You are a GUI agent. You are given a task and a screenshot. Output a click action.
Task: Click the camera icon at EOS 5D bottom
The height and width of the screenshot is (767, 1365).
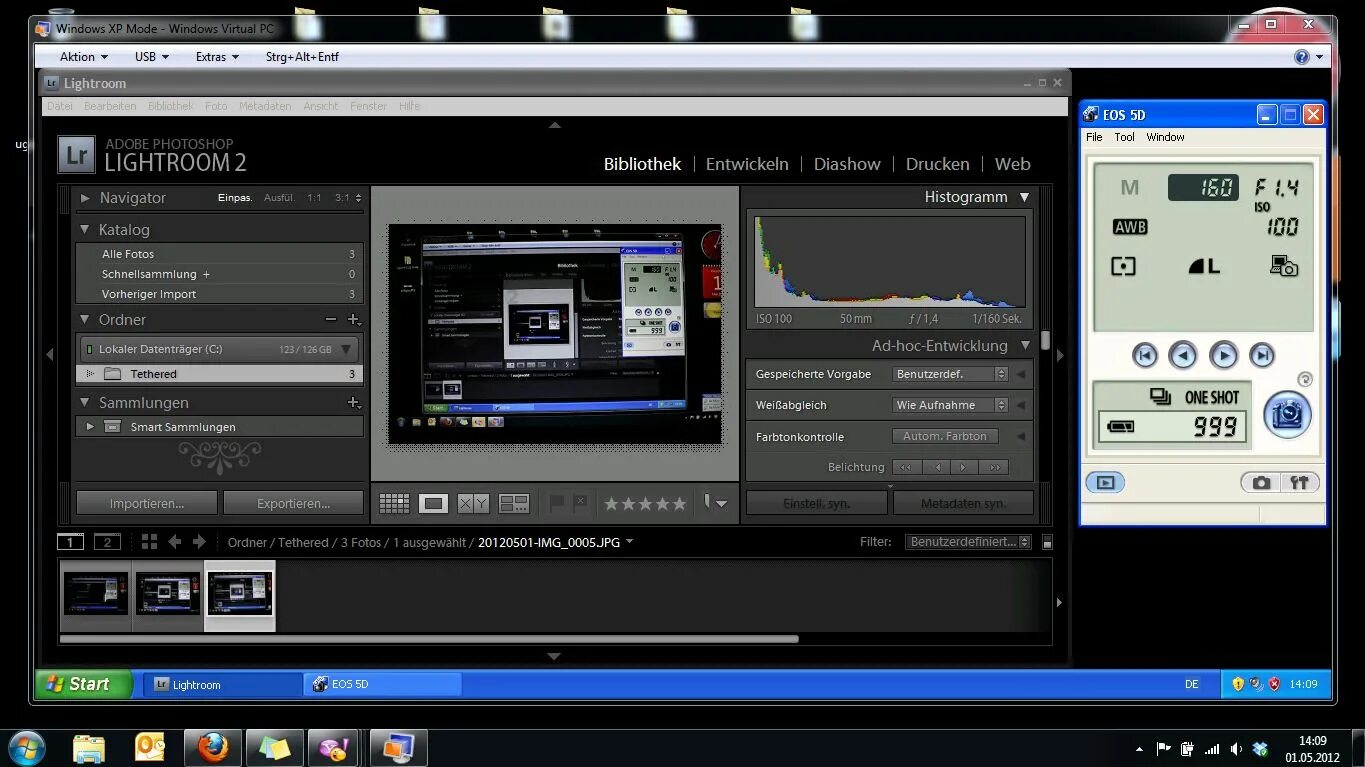[1261, 483]
